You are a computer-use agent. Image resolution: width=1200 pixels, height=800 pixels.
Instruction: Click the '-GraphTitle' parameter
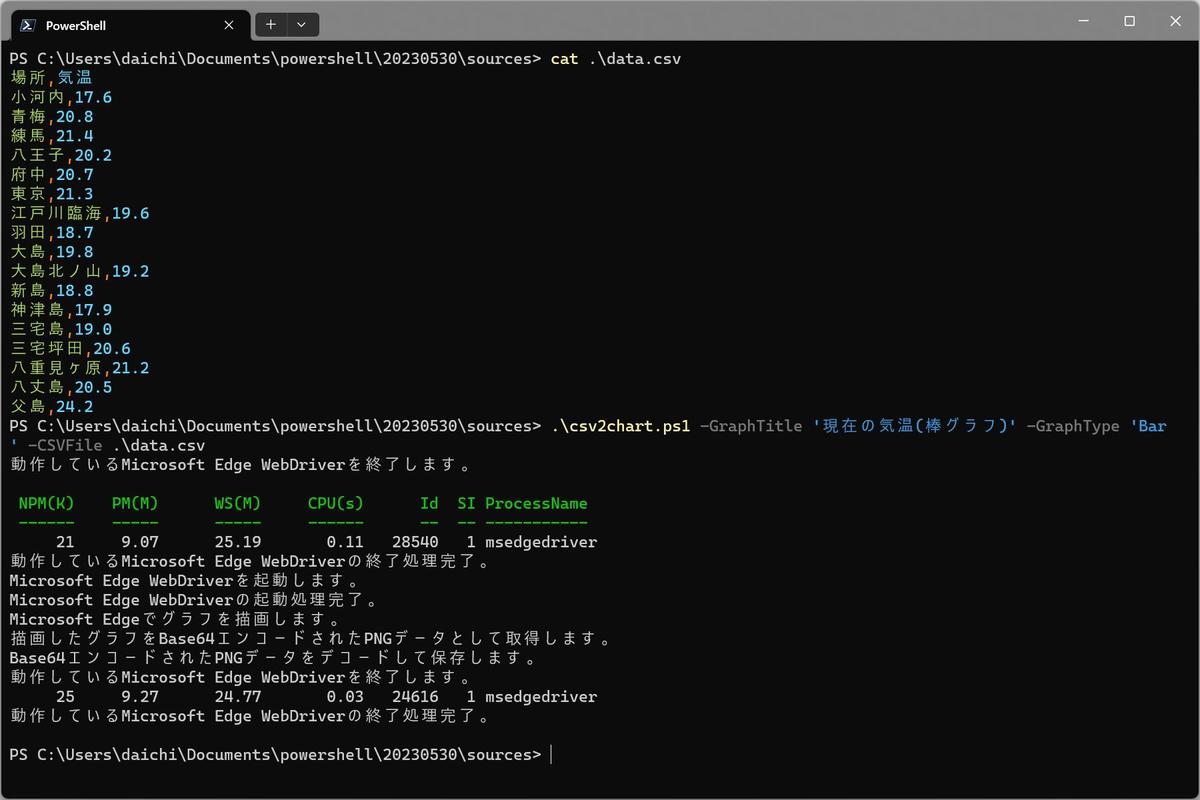(x=751, y=426)
